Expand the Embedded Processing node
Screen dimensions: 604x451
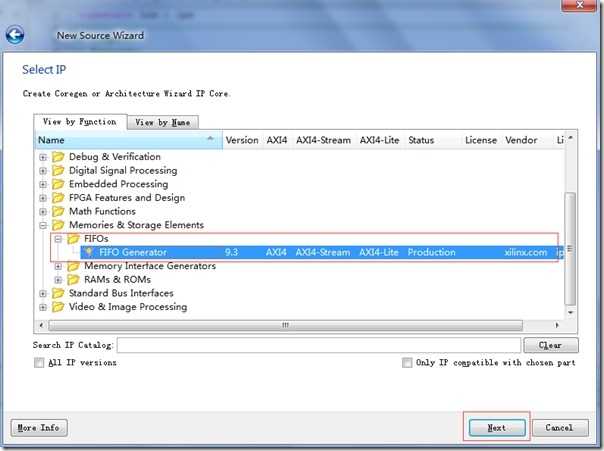43,184
